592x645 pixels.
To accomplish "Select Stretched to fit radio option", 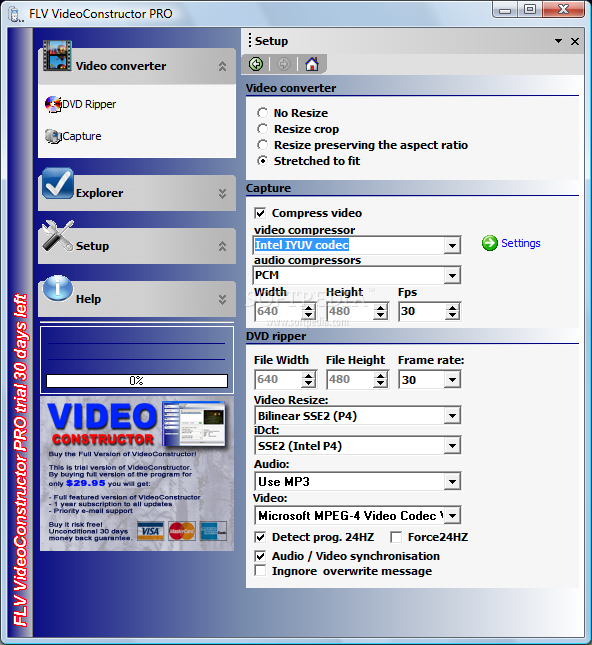I will [262, 161].
